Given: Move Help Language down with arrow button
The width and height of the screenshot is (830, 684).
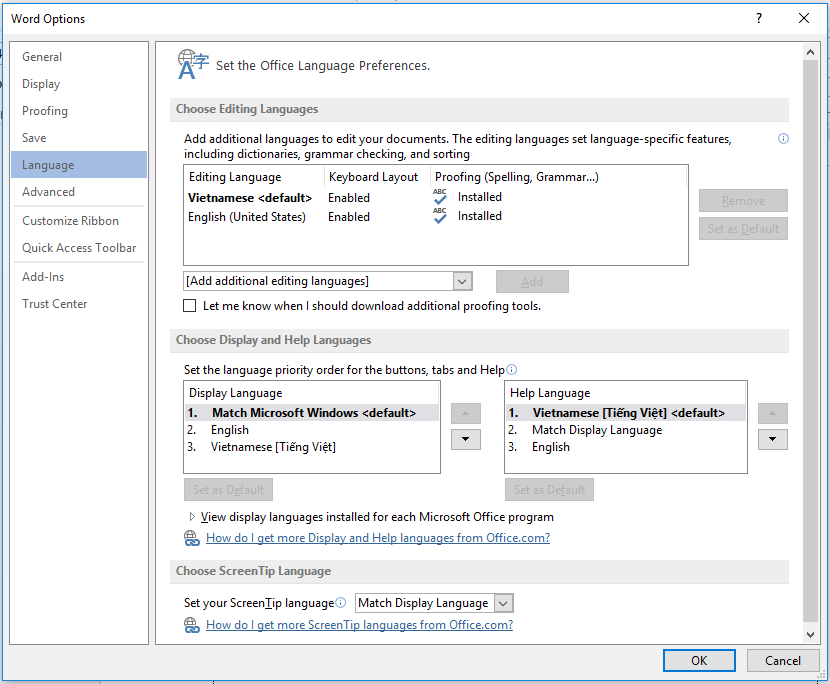Looking at the screenshot, I should click(772, 439).
